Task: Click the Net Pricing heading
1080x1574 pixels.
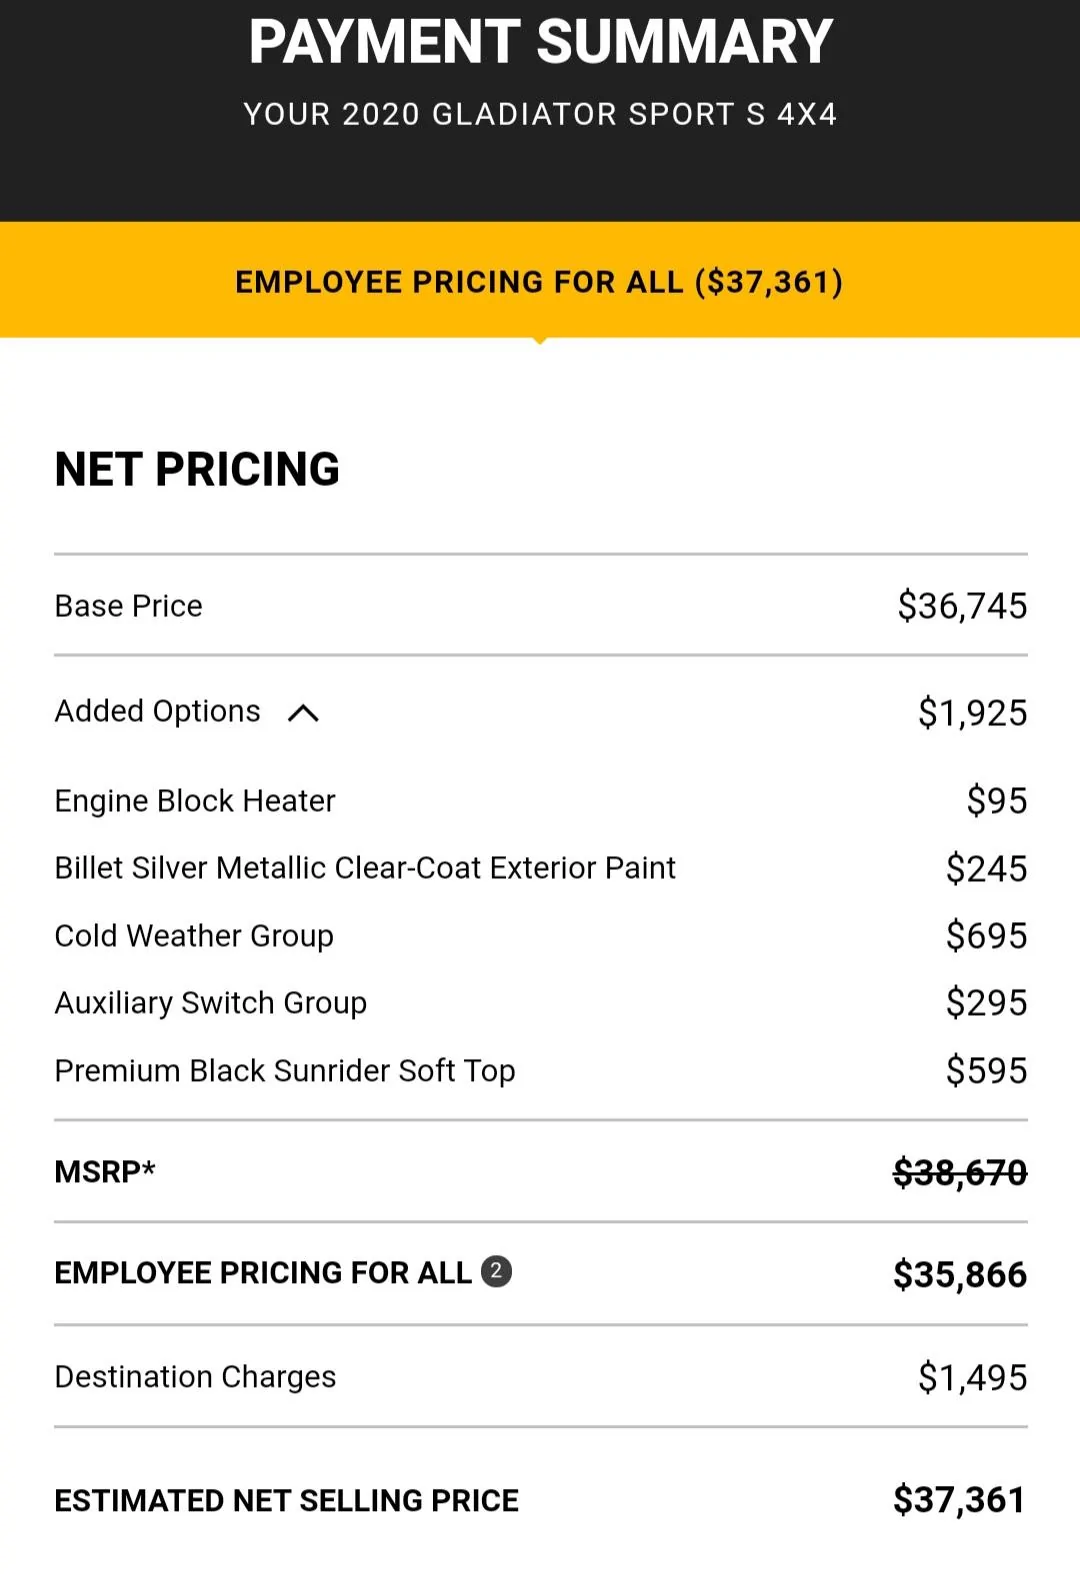Action: click(x=198, y=469)
